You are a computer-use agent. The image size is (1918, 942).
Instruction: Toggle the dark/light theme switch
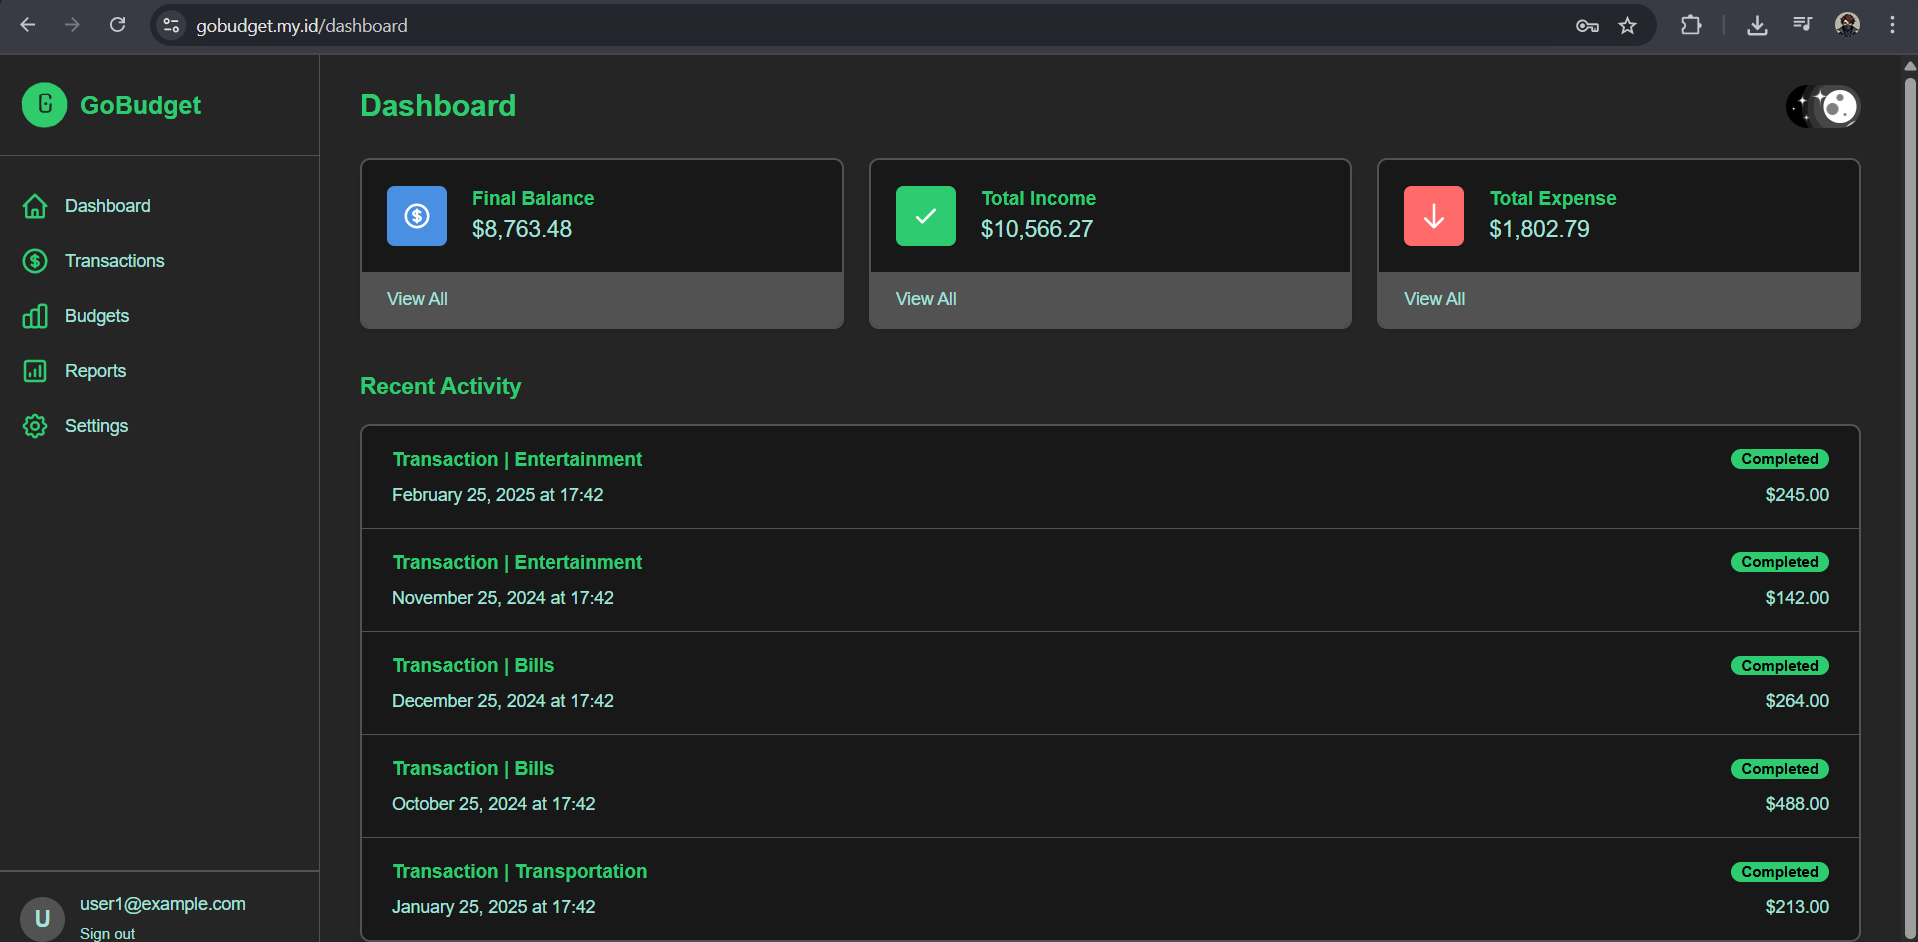[1823, 106]
